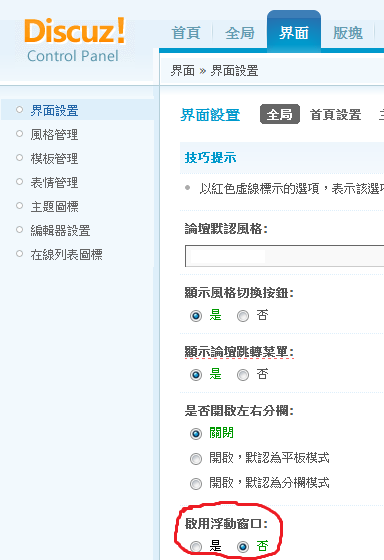Switch to the 首頁設置 sub-tab

tap(335, 115)
